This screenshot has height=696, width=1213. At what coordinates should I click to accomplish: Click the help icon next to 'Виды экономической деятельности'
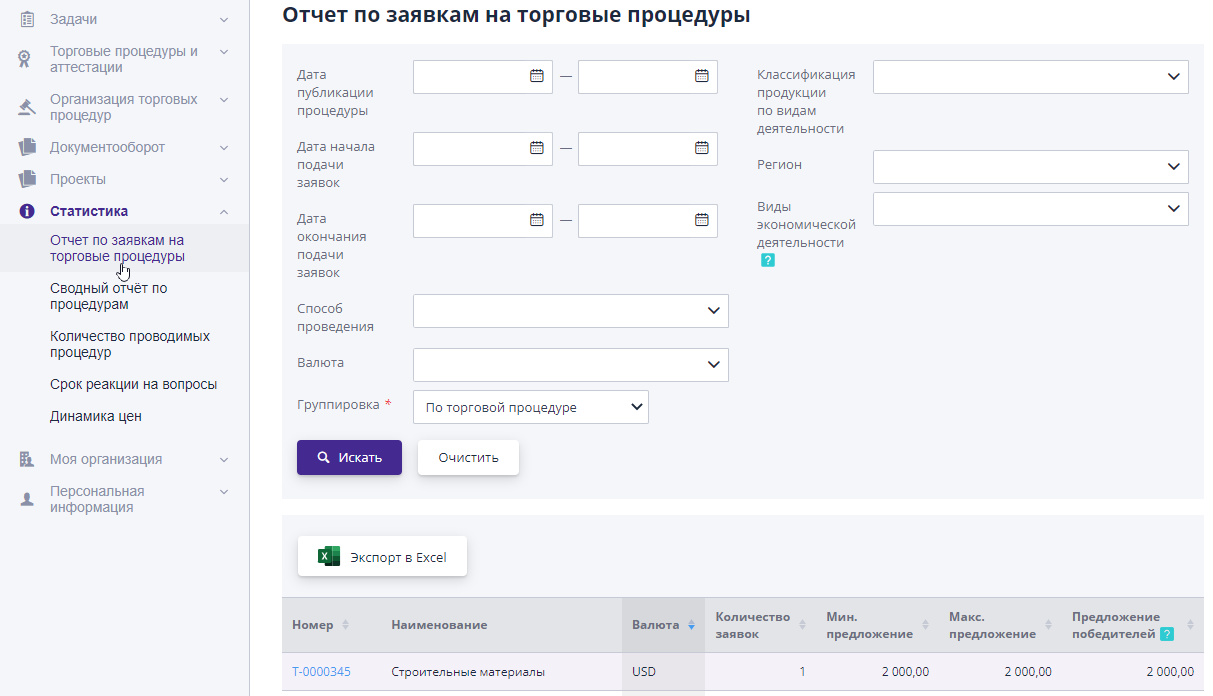point(767,259)
